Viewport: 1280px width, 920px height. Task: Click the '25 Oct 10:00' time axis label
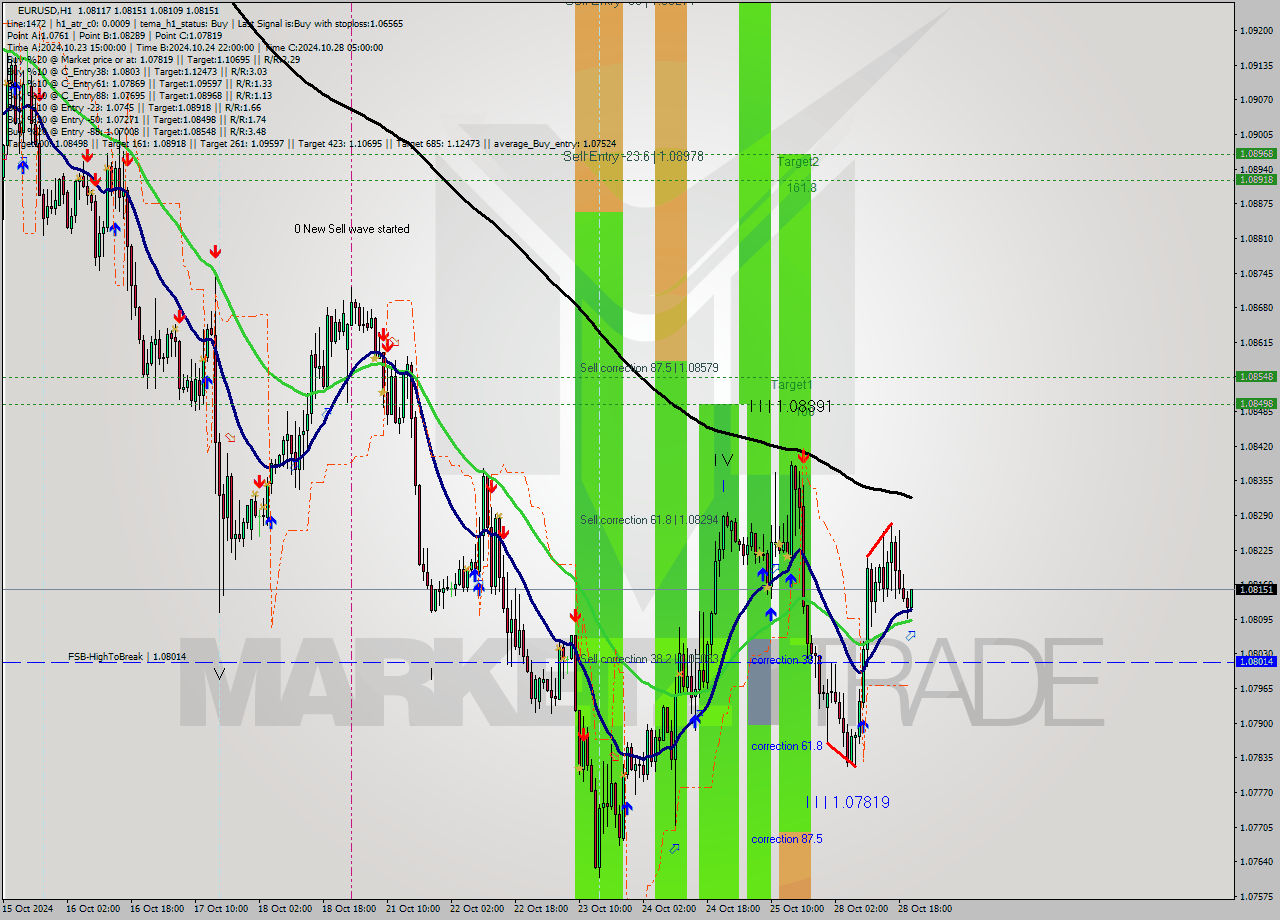click(796, 909)
